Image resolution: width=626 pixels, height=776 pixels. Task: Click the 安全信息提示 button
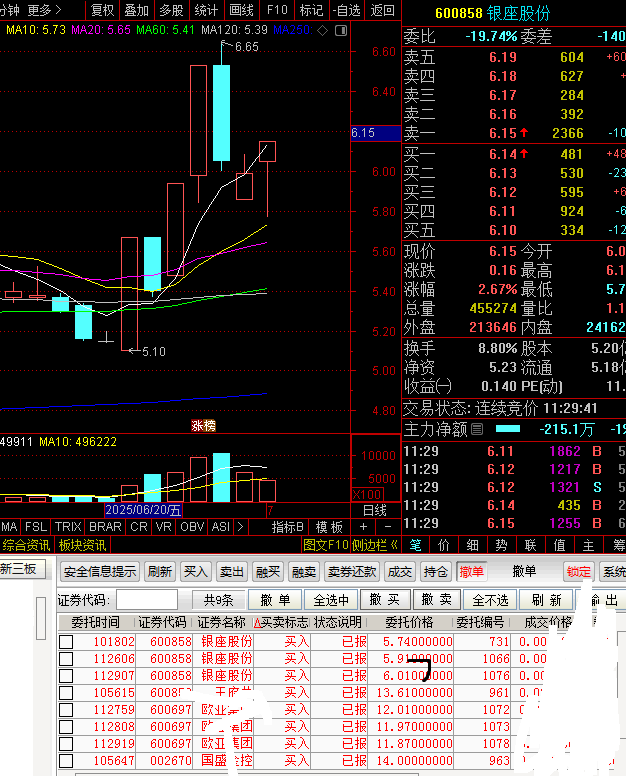point(100,572)
